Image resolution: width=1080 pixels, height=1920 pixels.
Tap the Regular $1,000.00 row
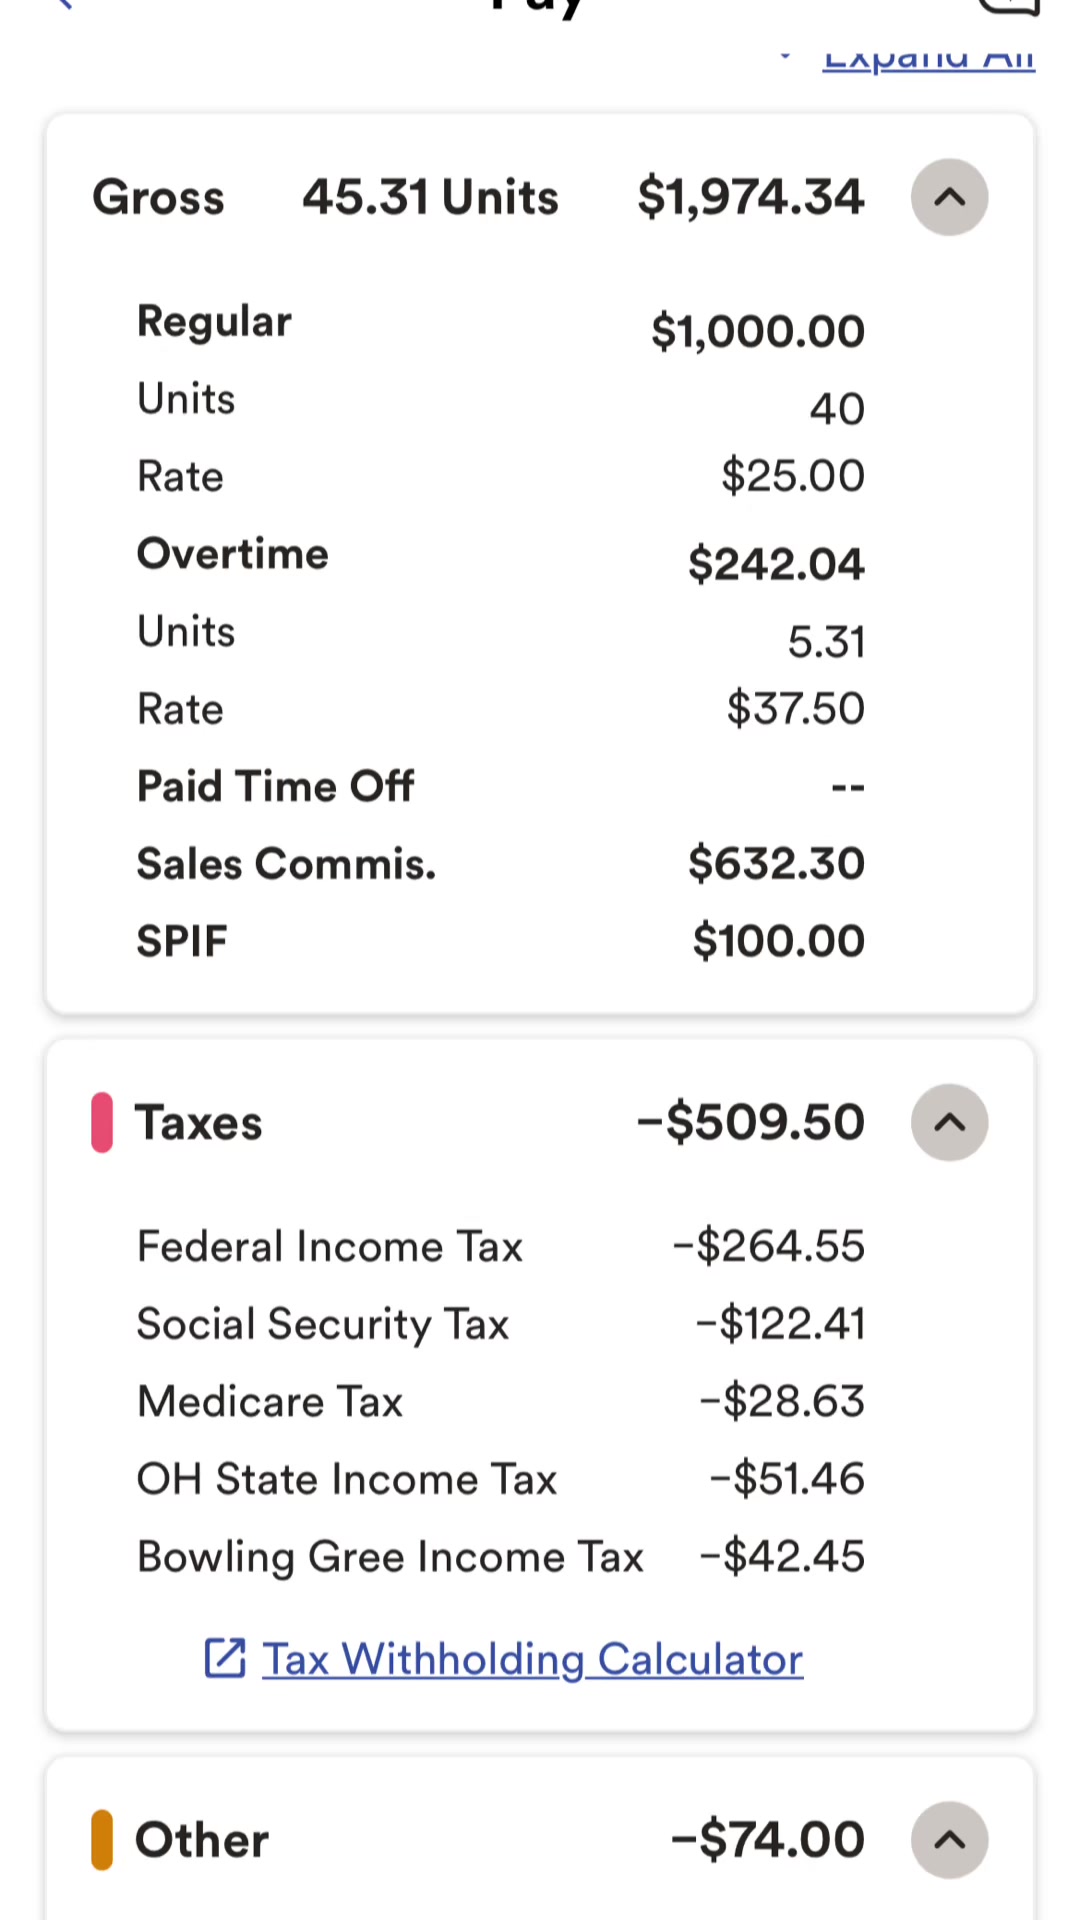coord(500,325)
